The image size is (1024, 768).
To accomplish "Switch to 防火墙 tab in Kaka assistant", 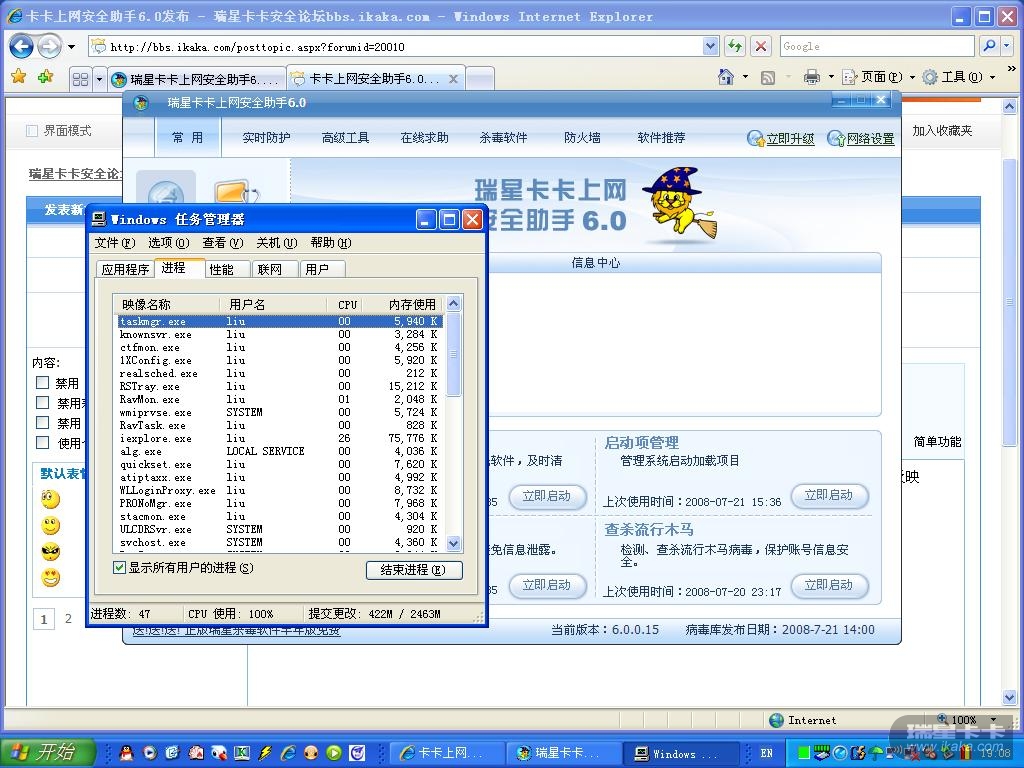I will click(x=582, y=138).
